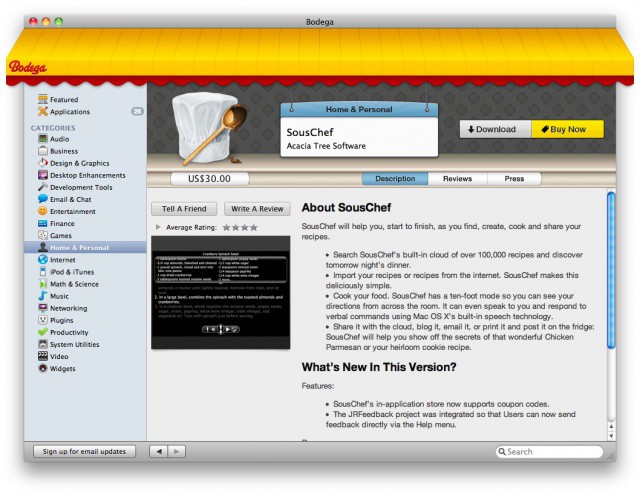
Task: Open the Internet globe icon
Action: coord(43,260)
